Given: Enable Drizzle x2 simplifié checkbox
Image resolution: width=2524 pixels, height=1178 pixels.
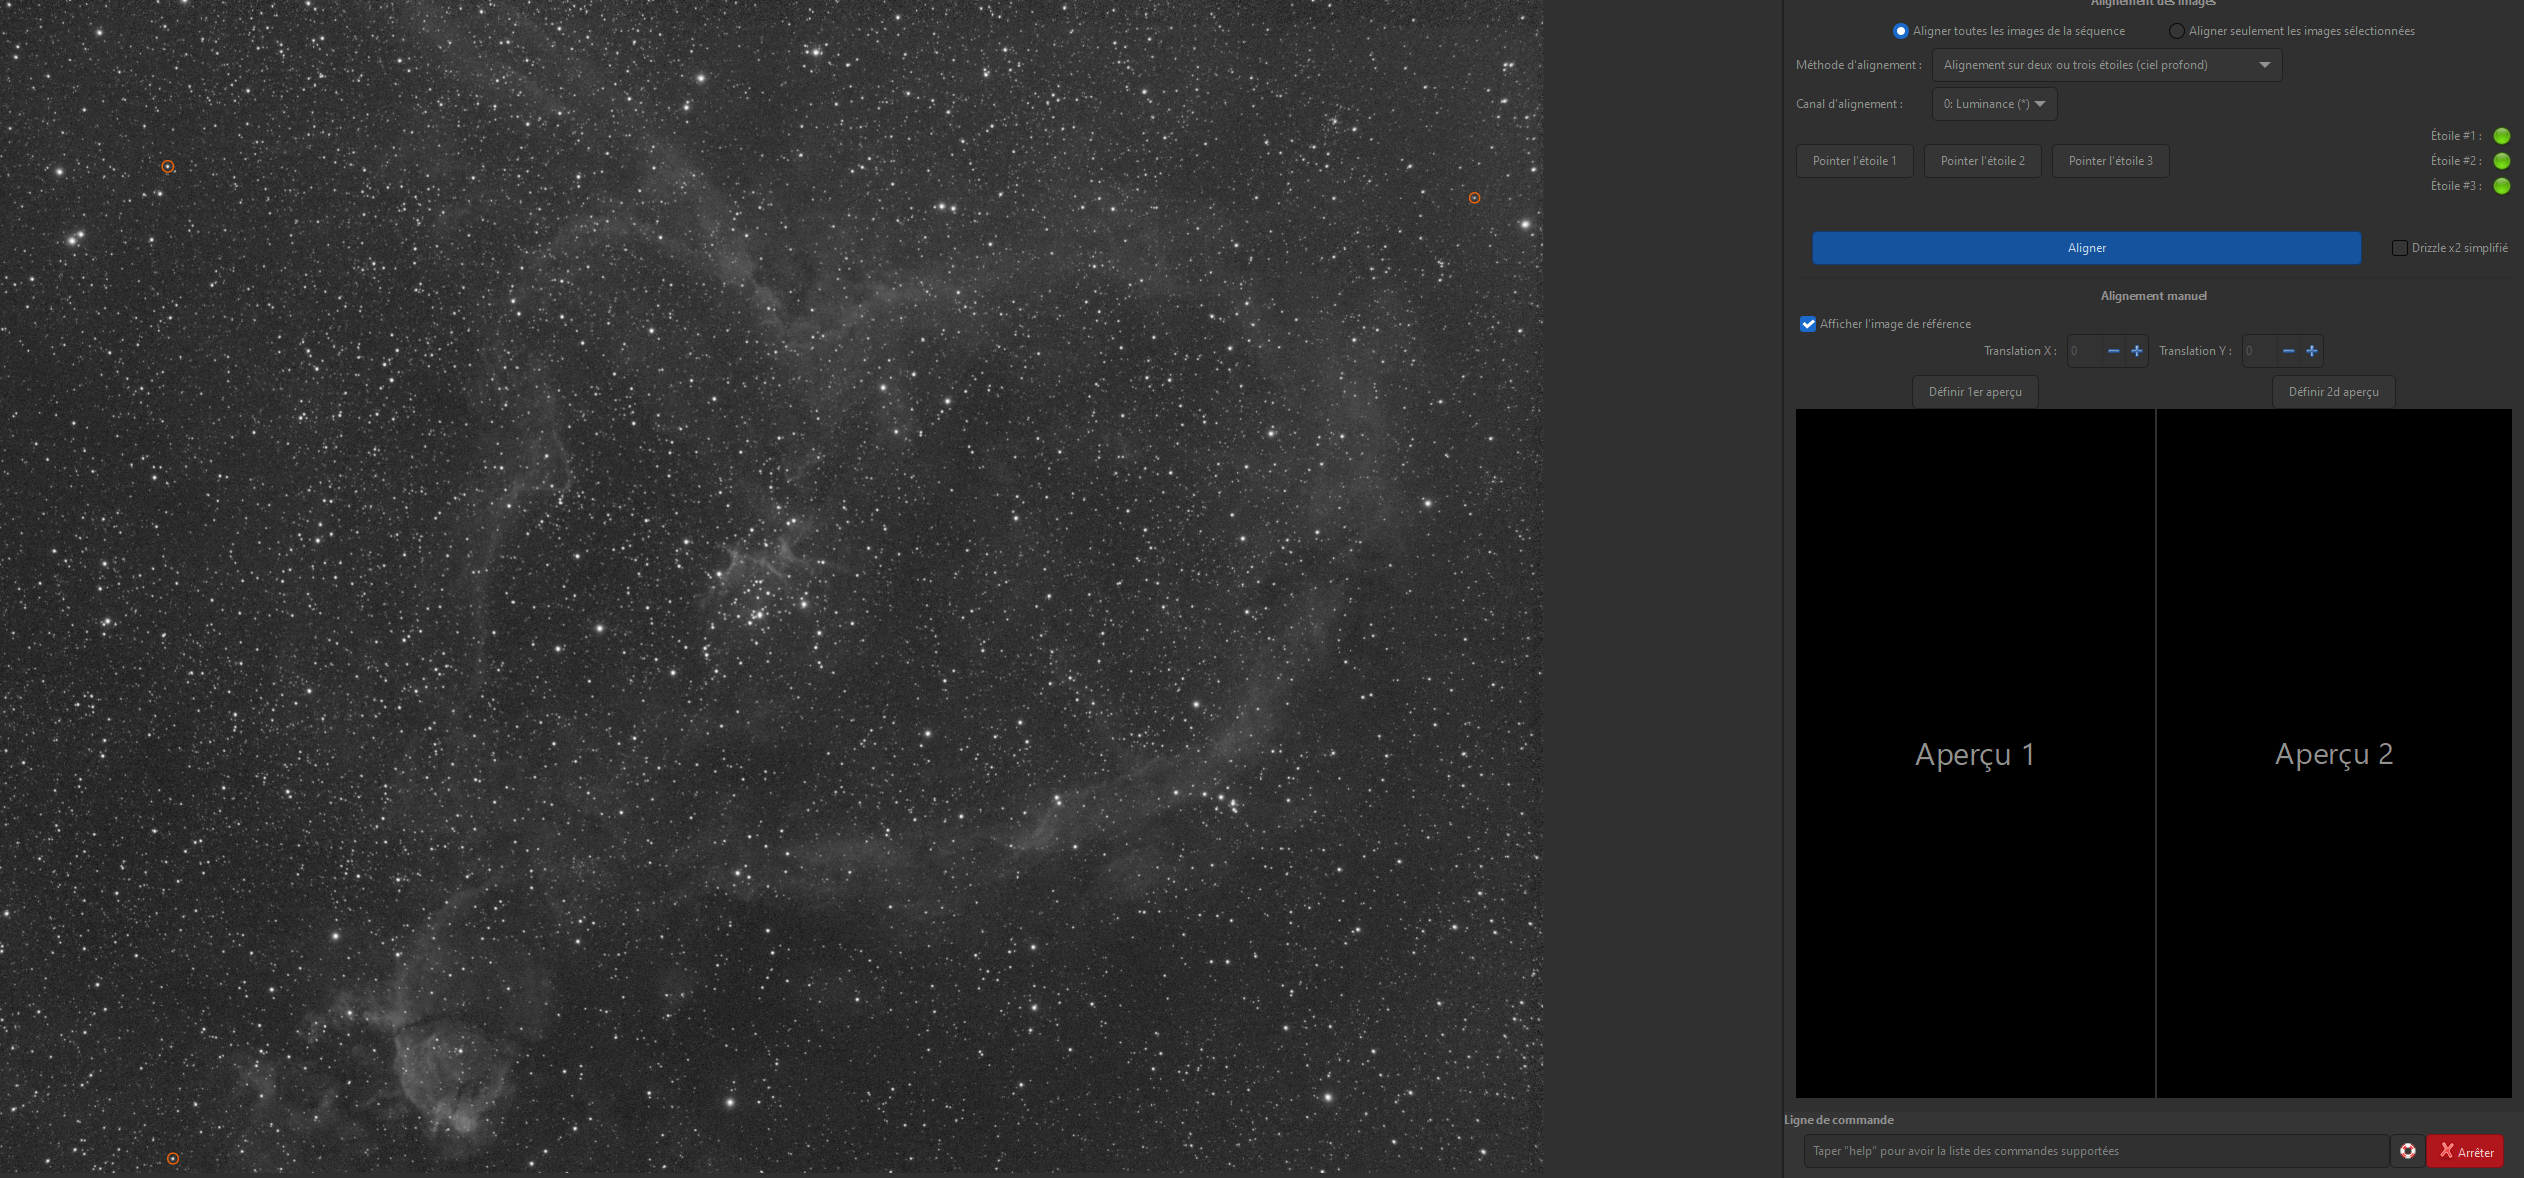Looking at the screenshot, I should [x=2399, y=248].
